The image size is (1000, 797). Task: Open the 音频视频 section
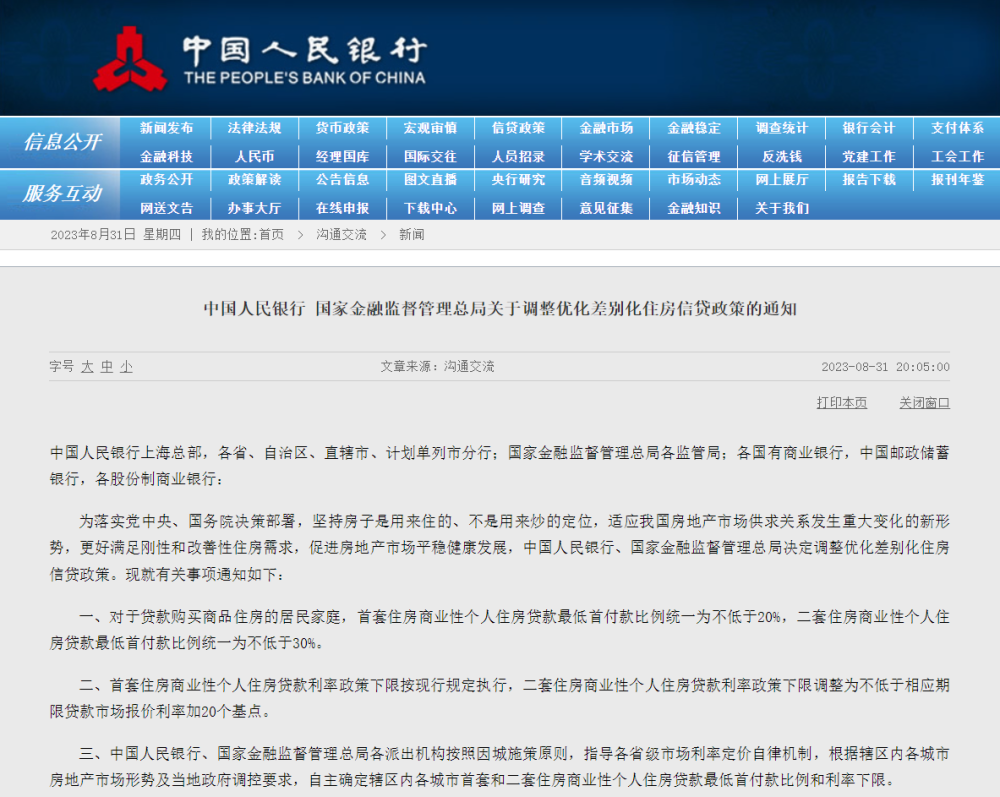(606, 180)
